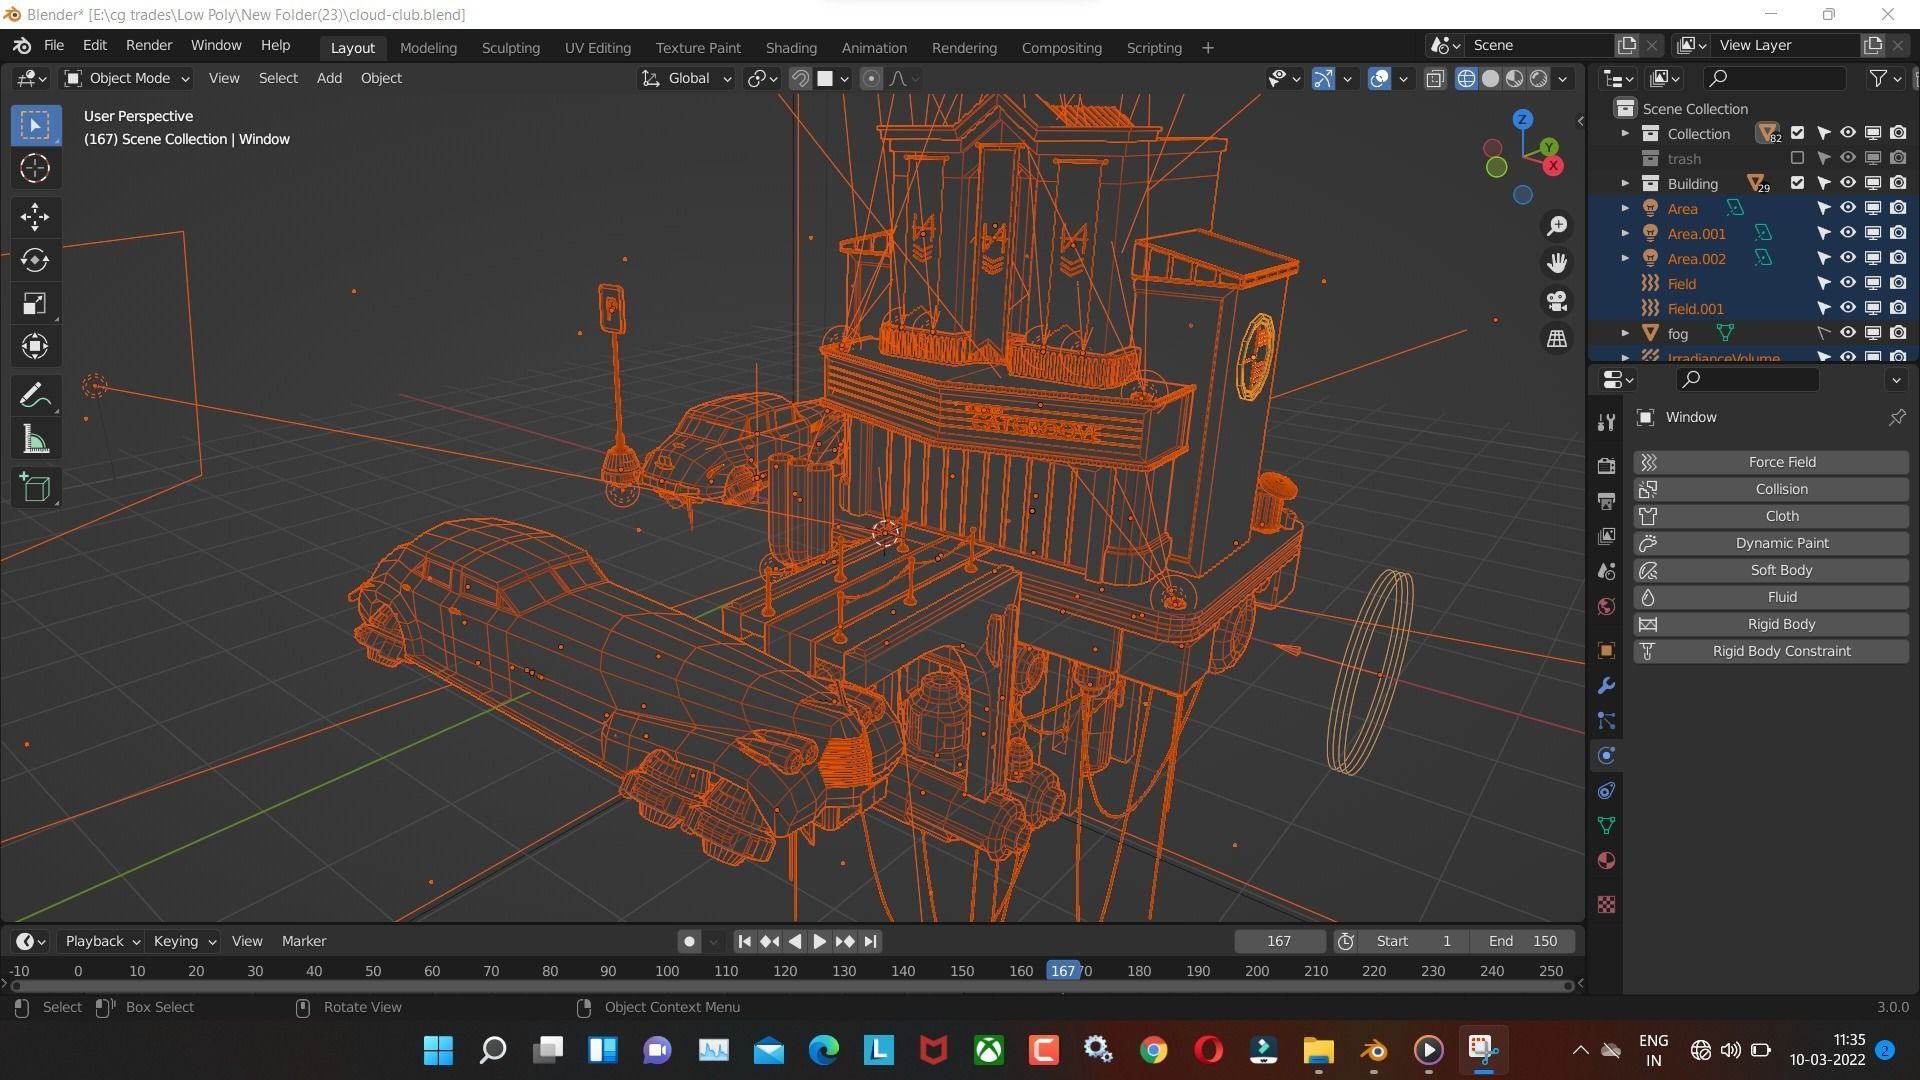Select the Add Cube tool
Viewport: 1920px width, 1080px height.
(35, 488)
